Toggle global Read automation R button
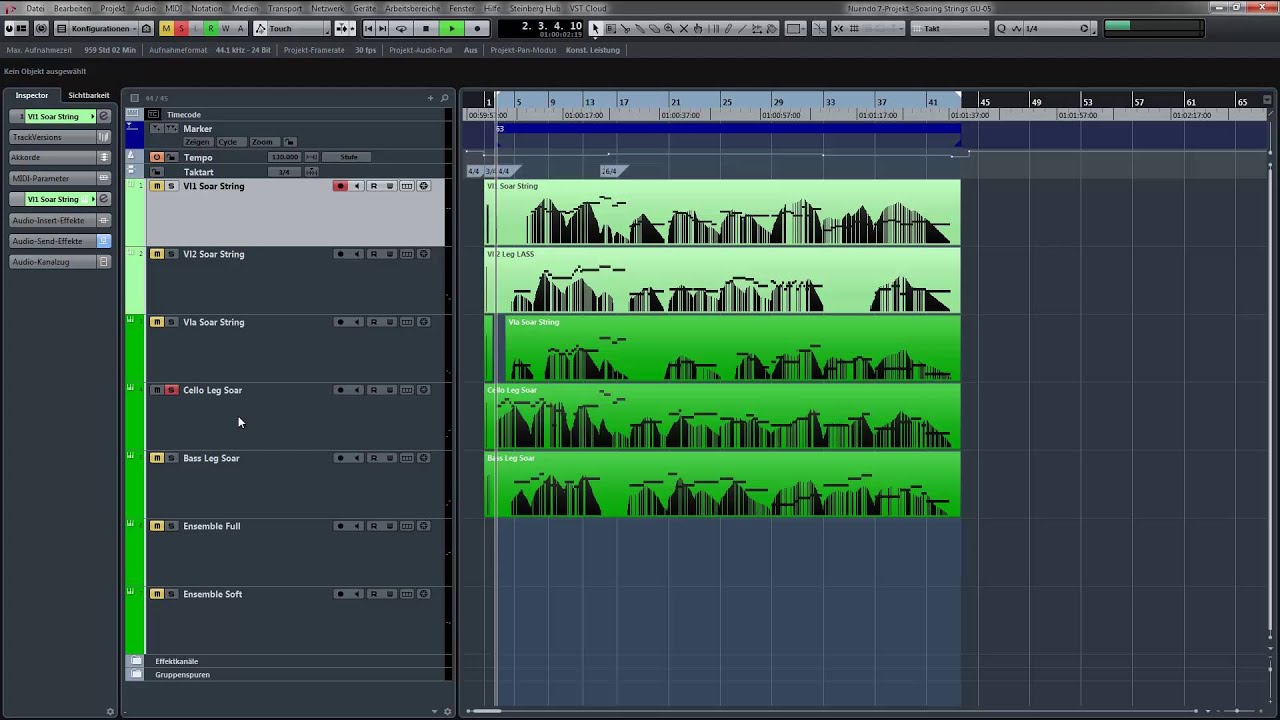1280x720 pixels. point(211,29)
